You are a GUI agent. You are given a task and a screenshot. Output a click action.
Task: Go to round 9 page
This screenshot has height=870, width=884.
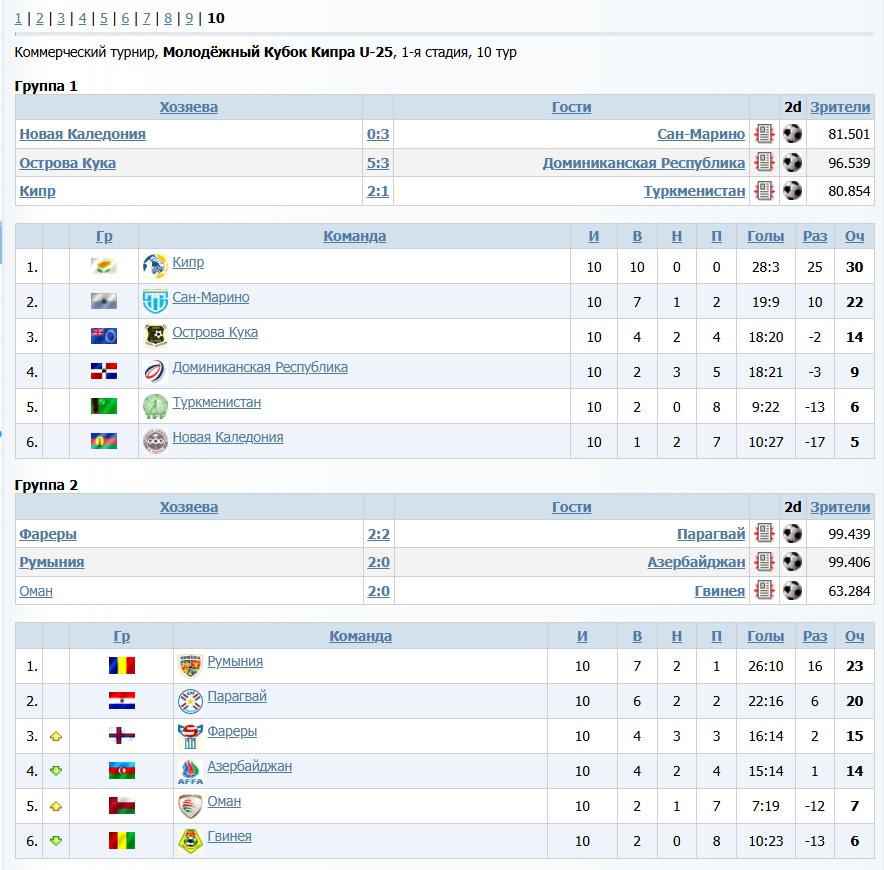click(189, 18)
